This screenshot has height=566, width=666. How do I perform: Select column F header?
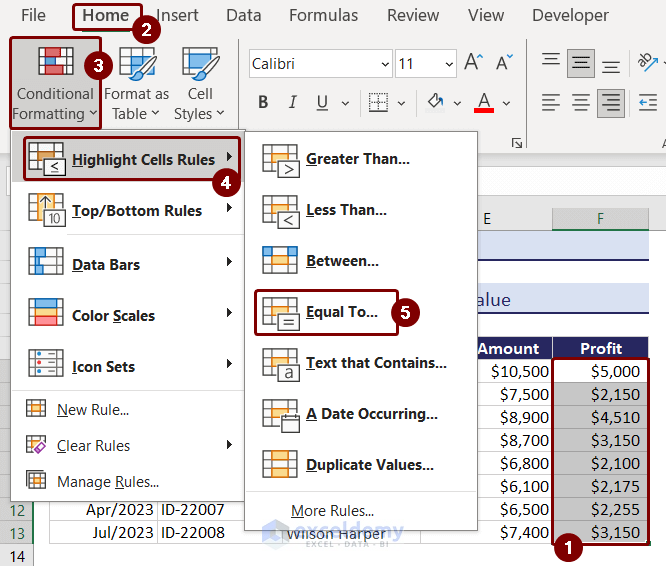[x=600, y=219]
